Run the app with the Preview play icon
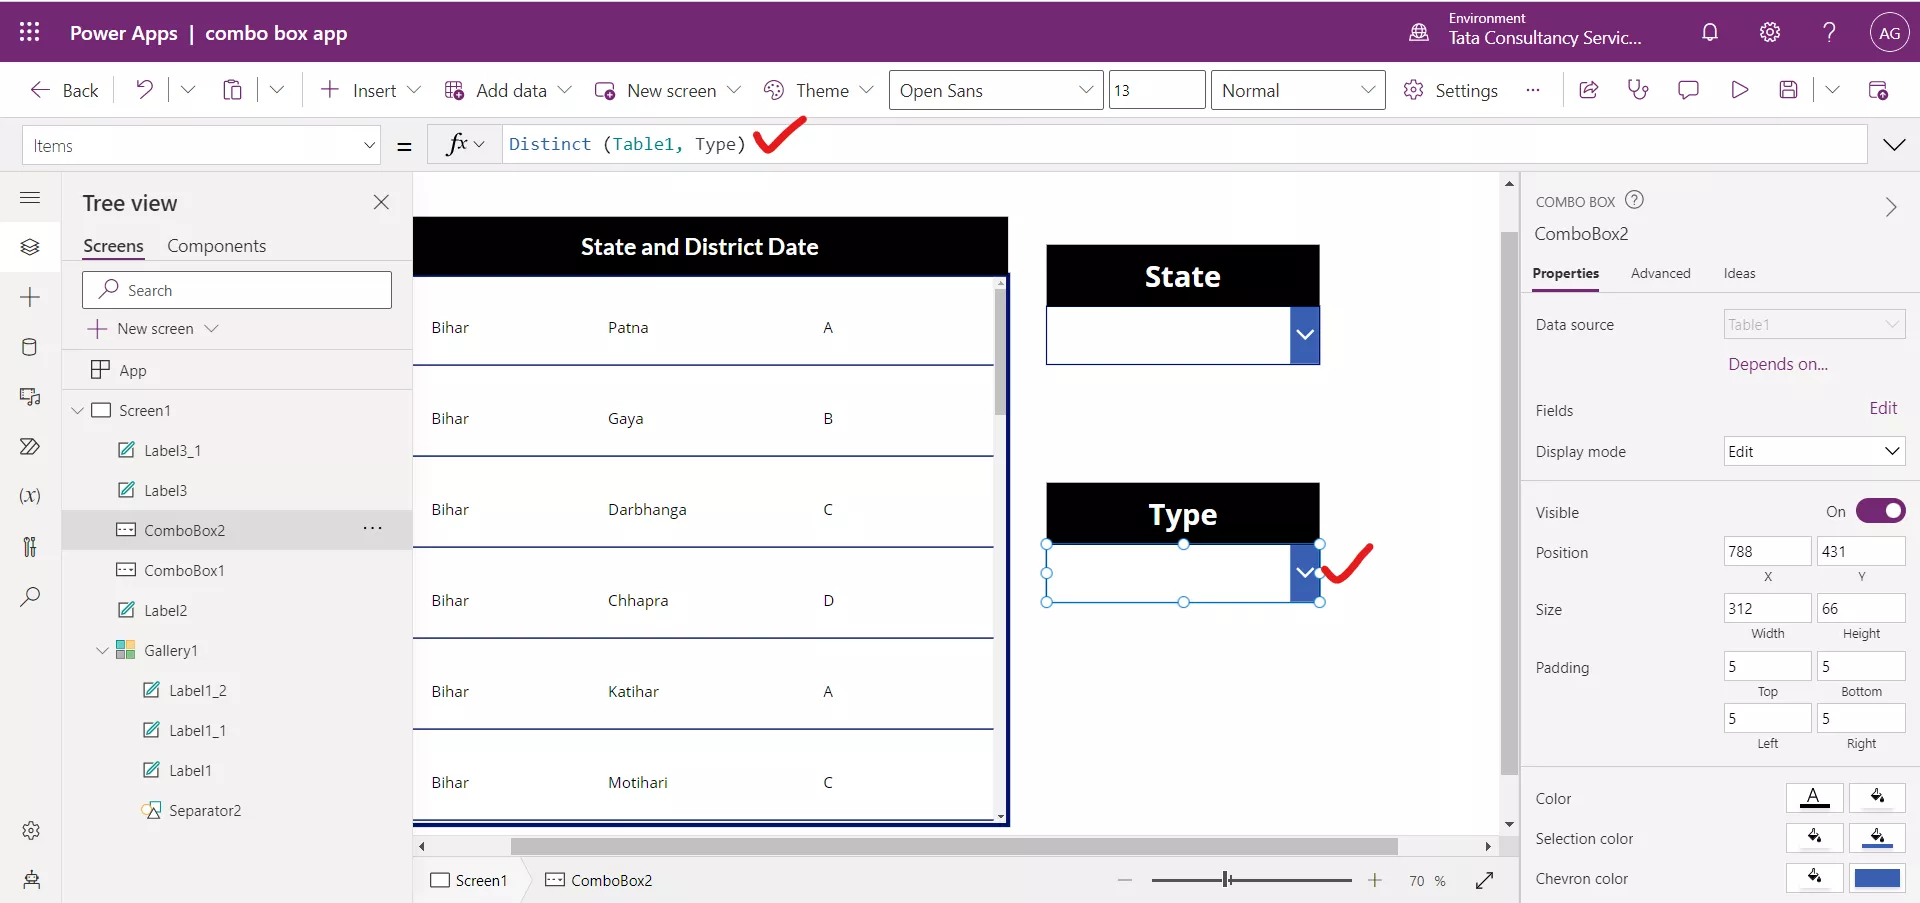Viewport: 1920px width, 903px height. point(1739,89)
